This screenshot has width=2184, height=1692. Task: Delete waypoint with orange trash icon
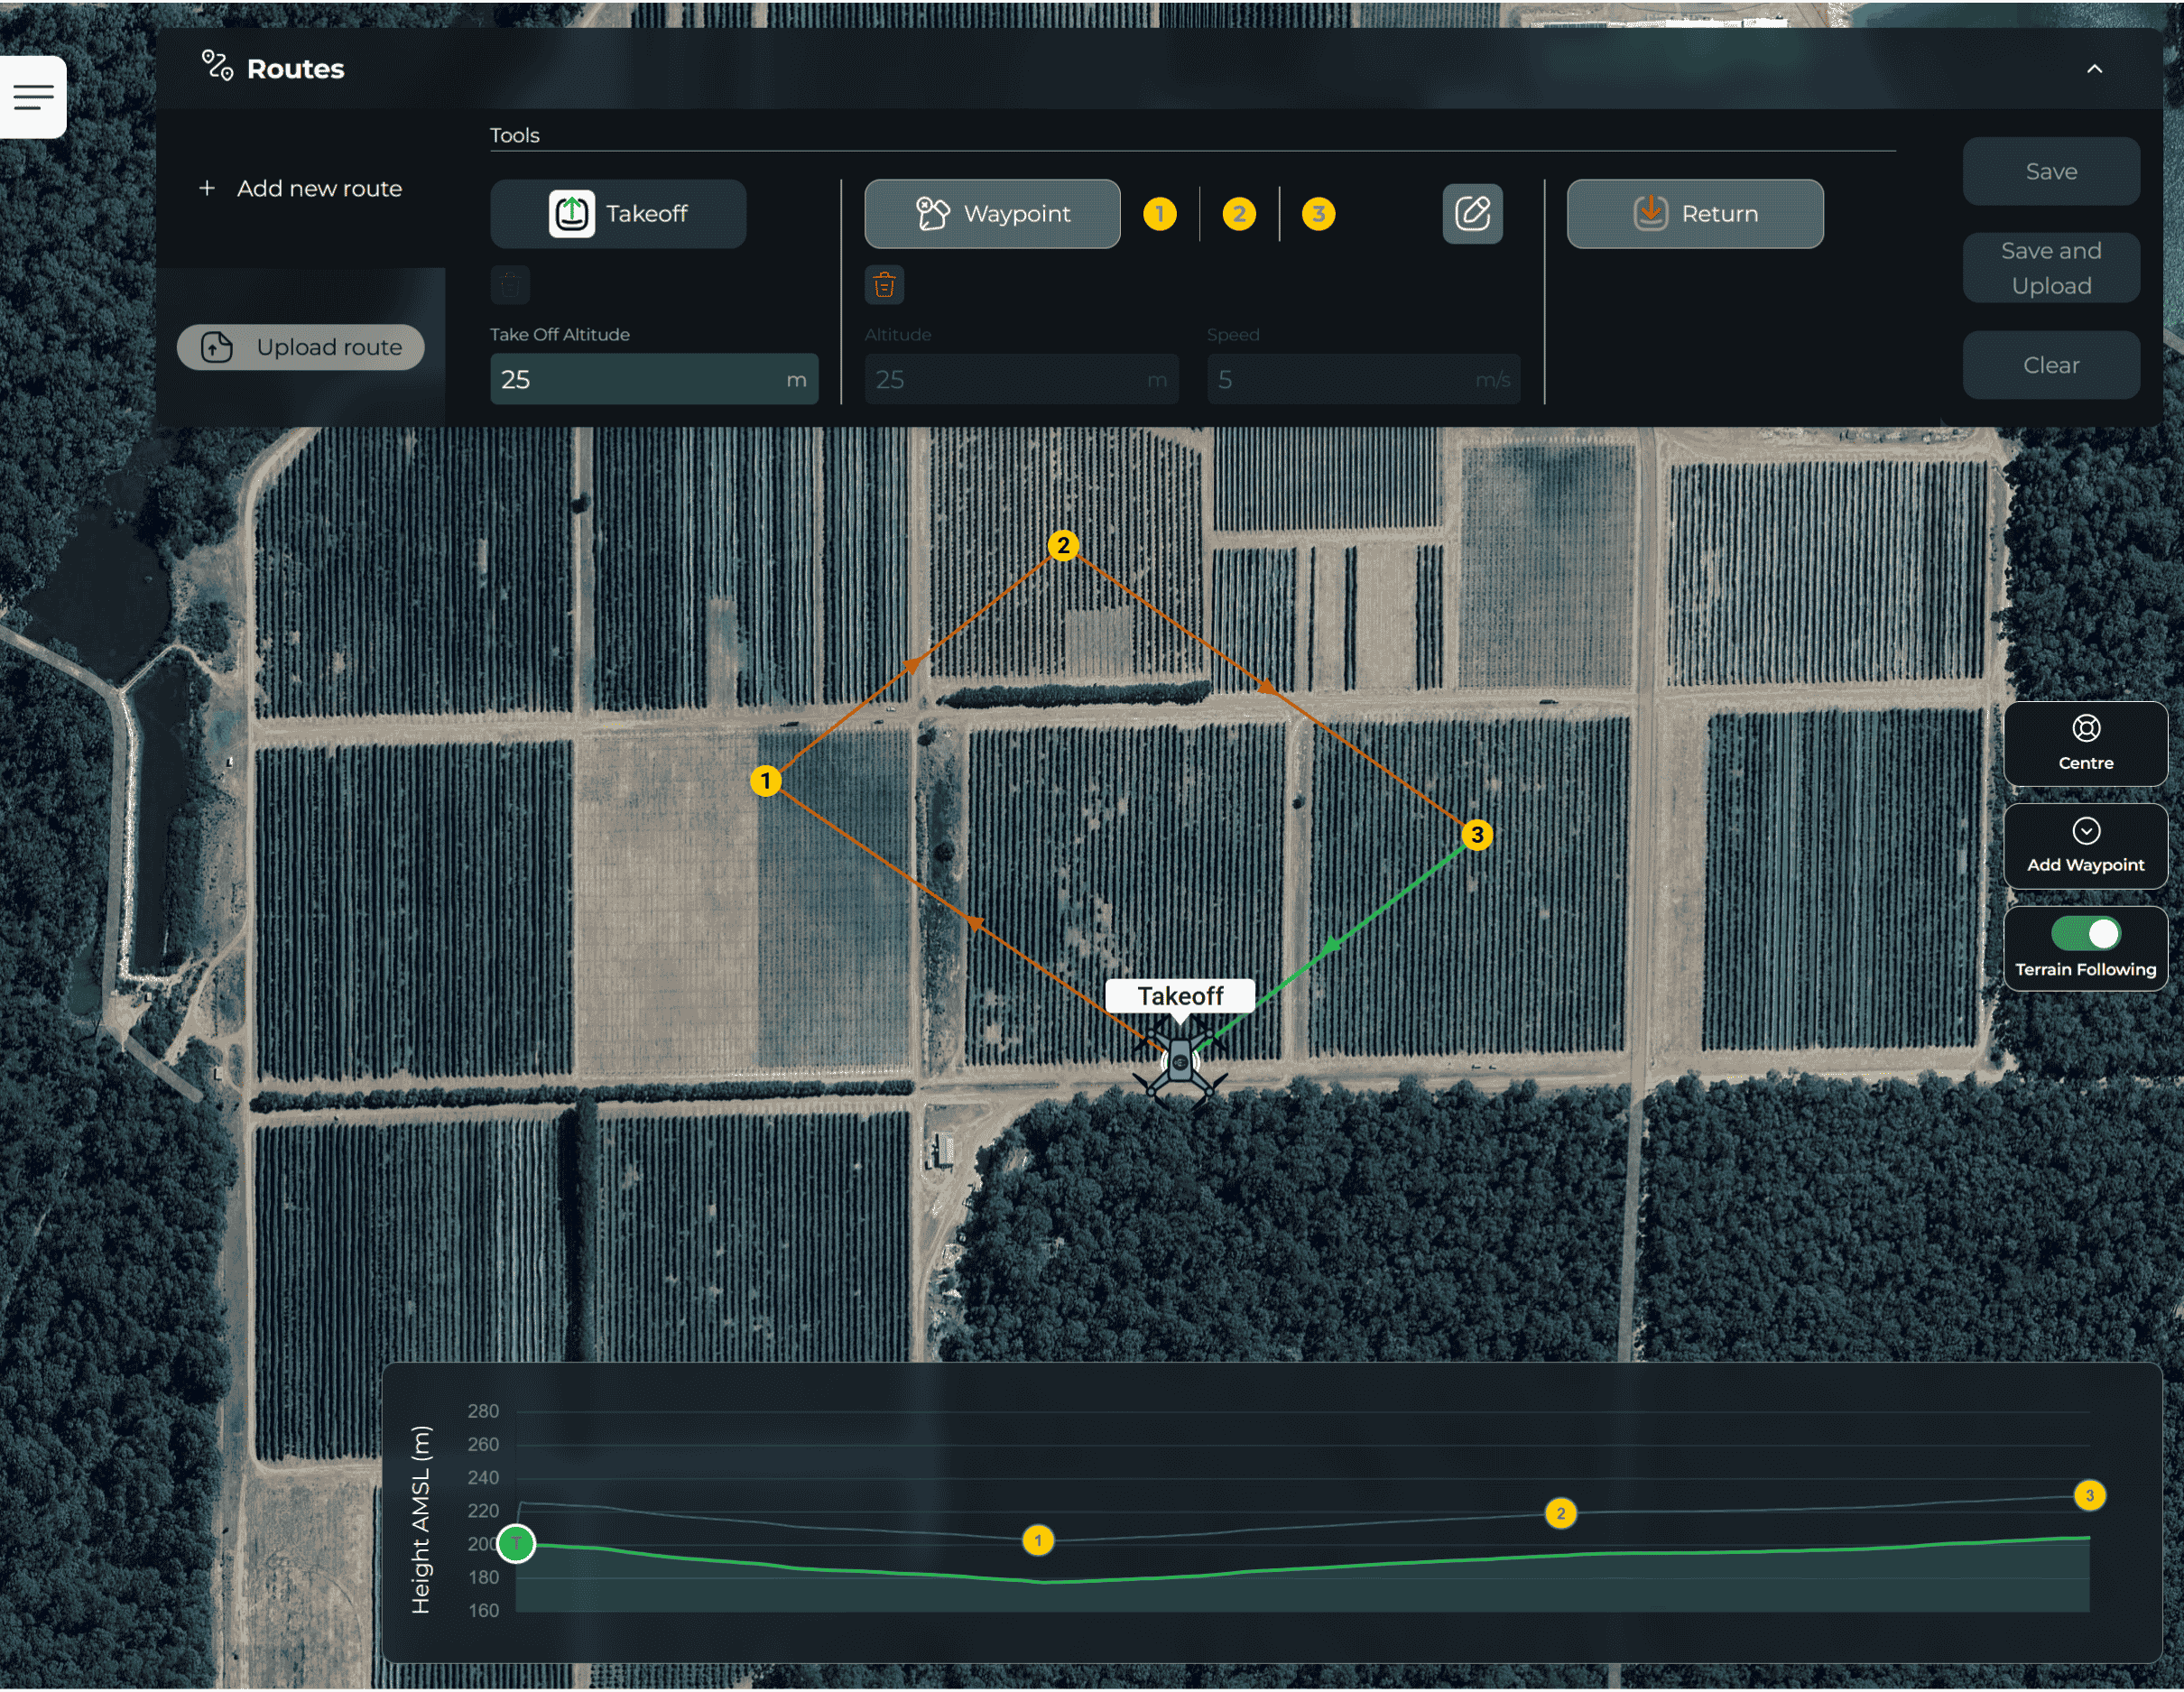pos(884,286)
